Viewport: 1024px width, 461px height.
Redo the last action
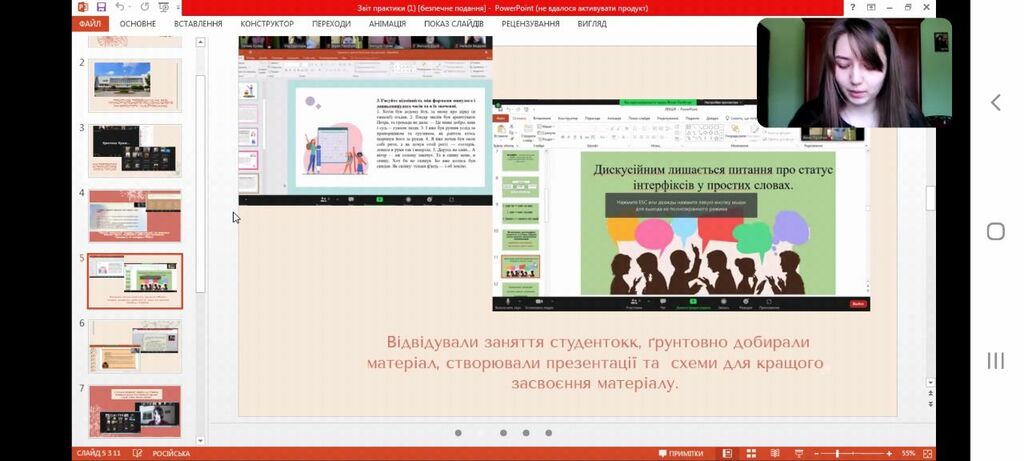click(144, 7)
